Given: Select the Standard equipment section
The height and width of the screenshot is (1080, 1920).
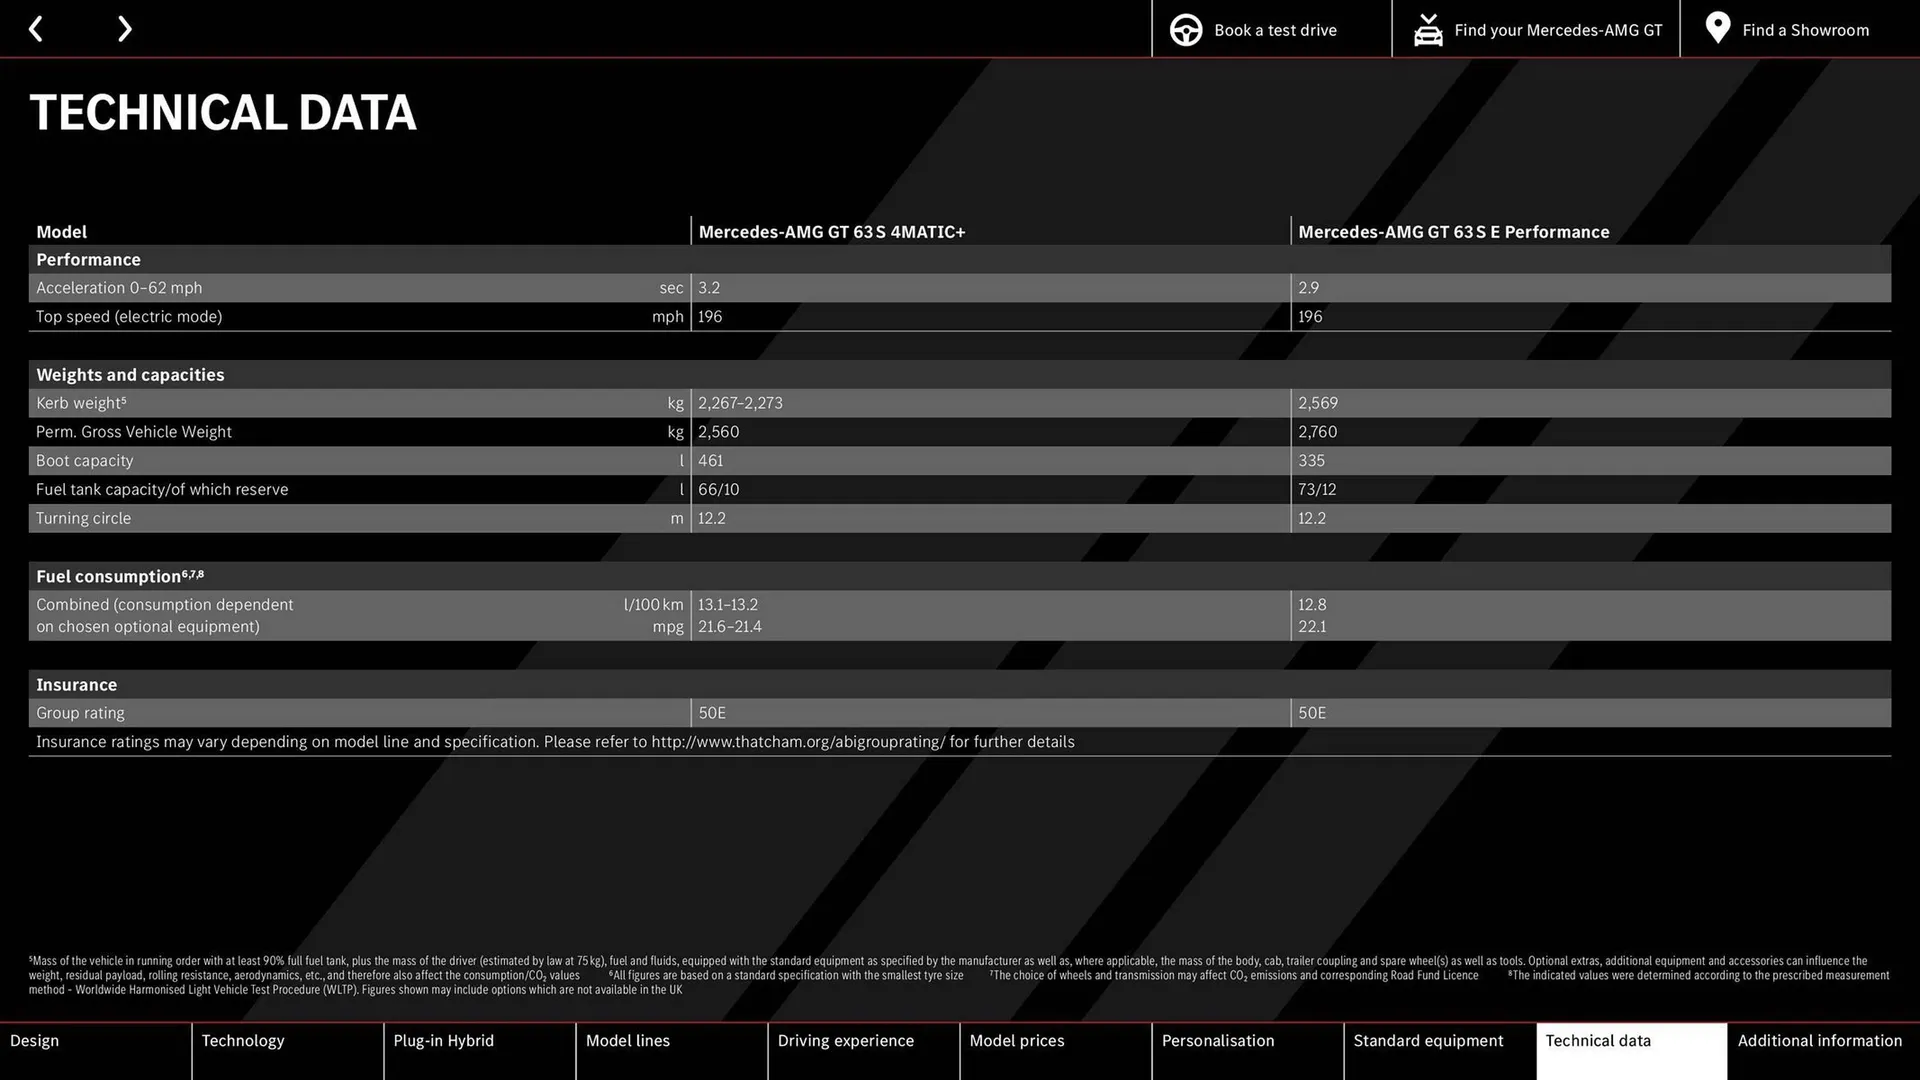Looking at the screenshot, I should pyautogui.click(x=1428, y=1040).
